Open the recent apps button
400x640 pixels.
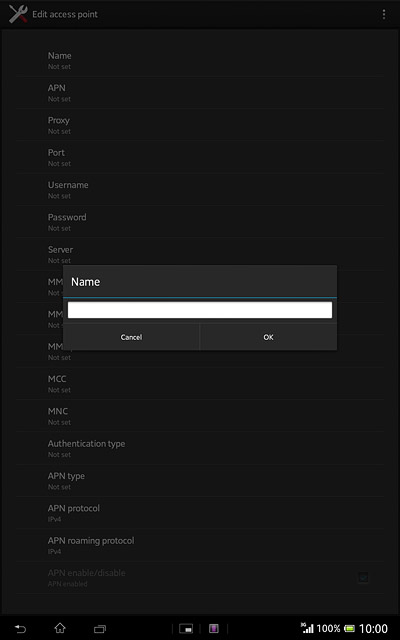pos(100,629)
